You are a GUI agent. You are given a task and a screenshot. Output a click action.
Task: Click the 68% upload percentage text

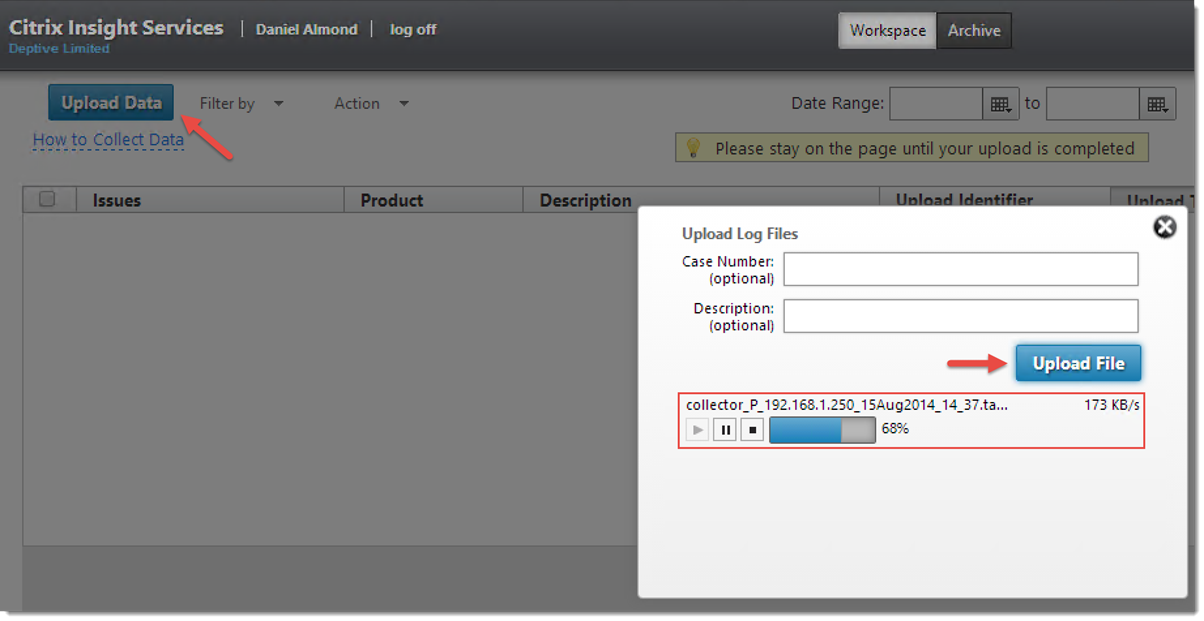tap(895, 429)
